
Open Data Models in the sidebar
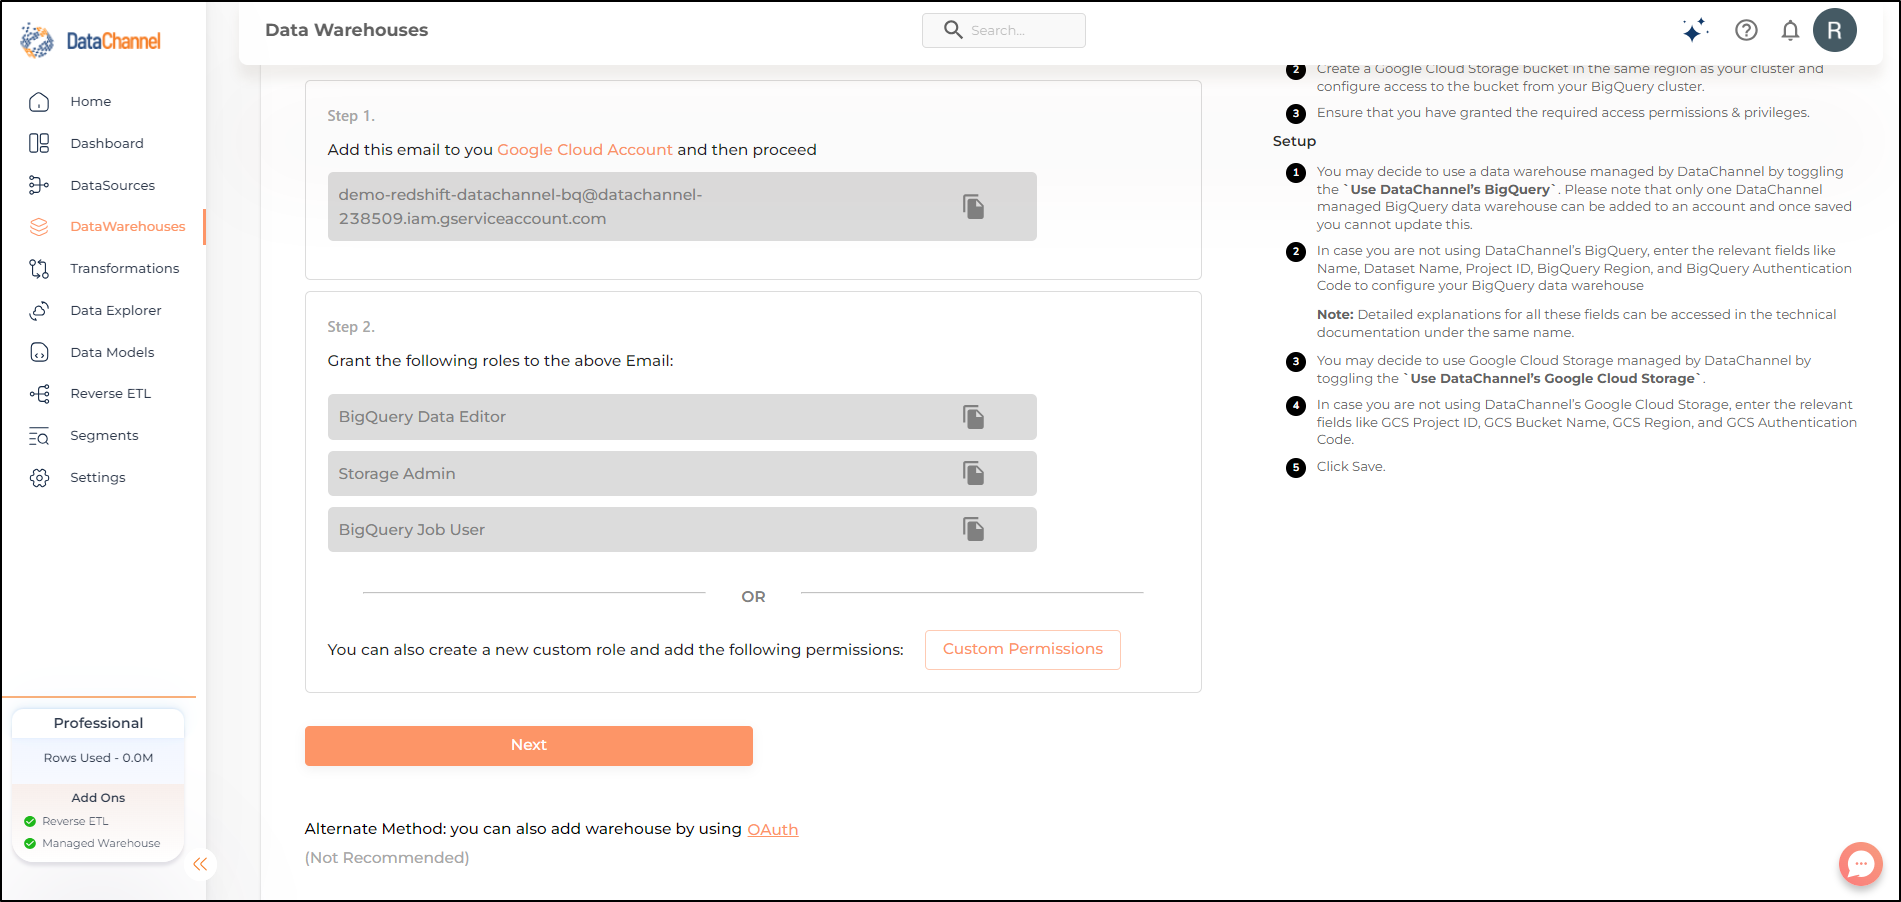[112, 352]
